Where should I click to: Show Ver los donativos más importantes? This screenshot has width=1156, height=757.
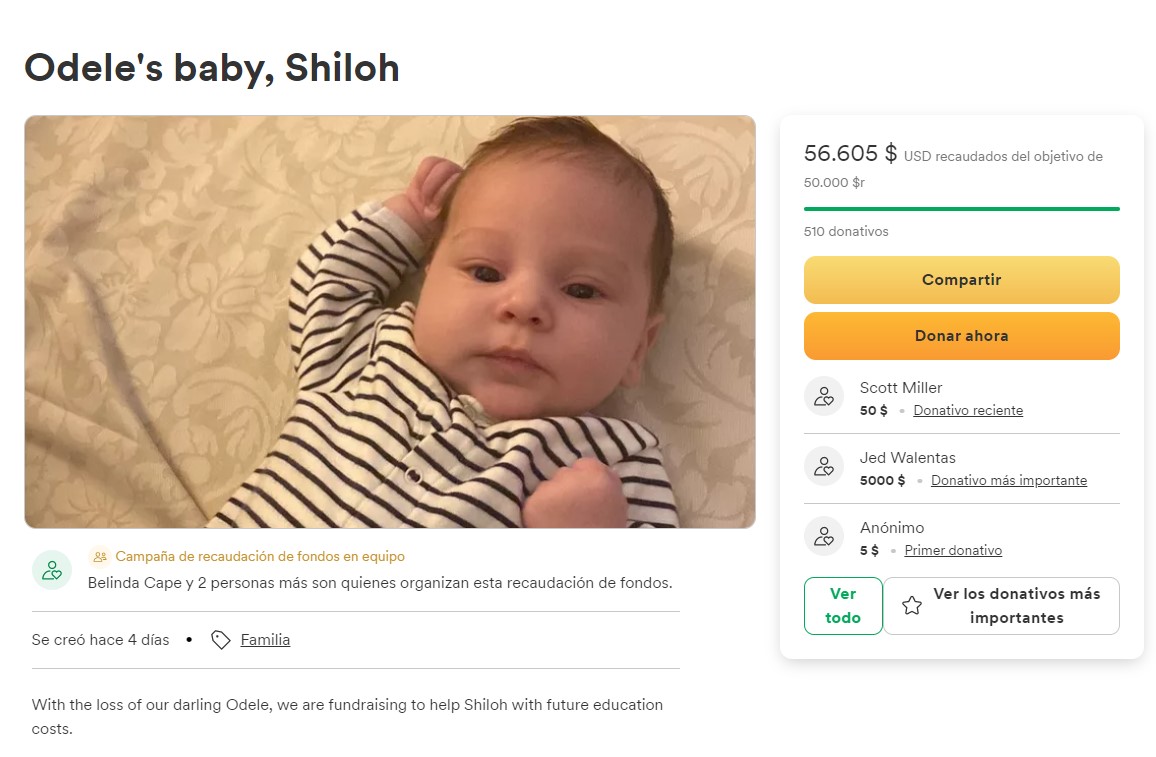(1002, 606)
